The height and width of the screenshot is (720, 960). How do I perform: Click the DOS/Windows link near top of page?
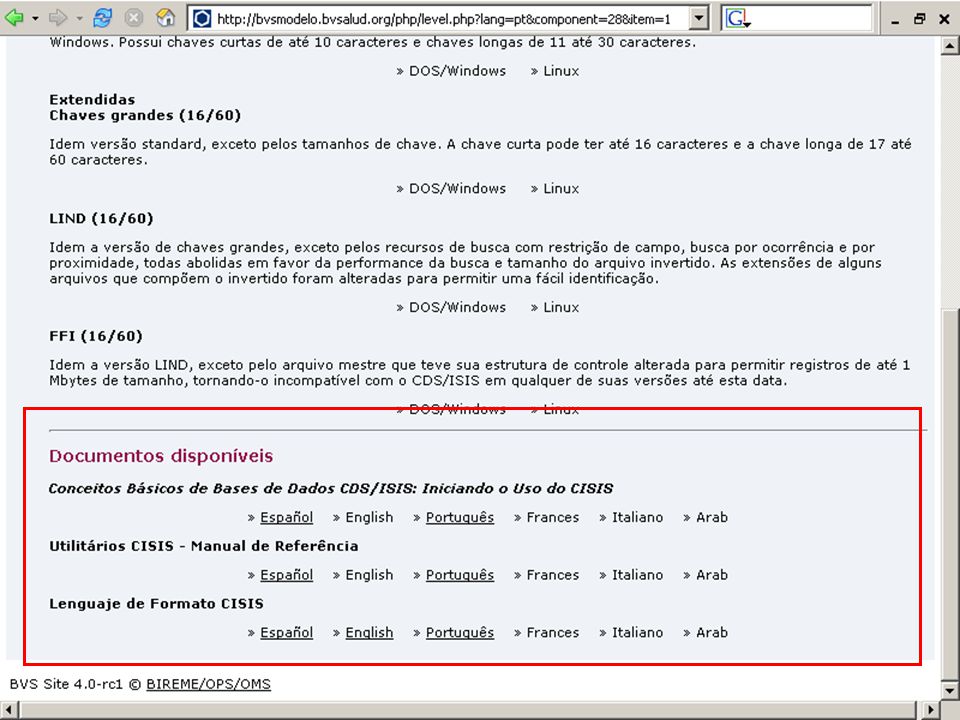[x=457, y=71]
